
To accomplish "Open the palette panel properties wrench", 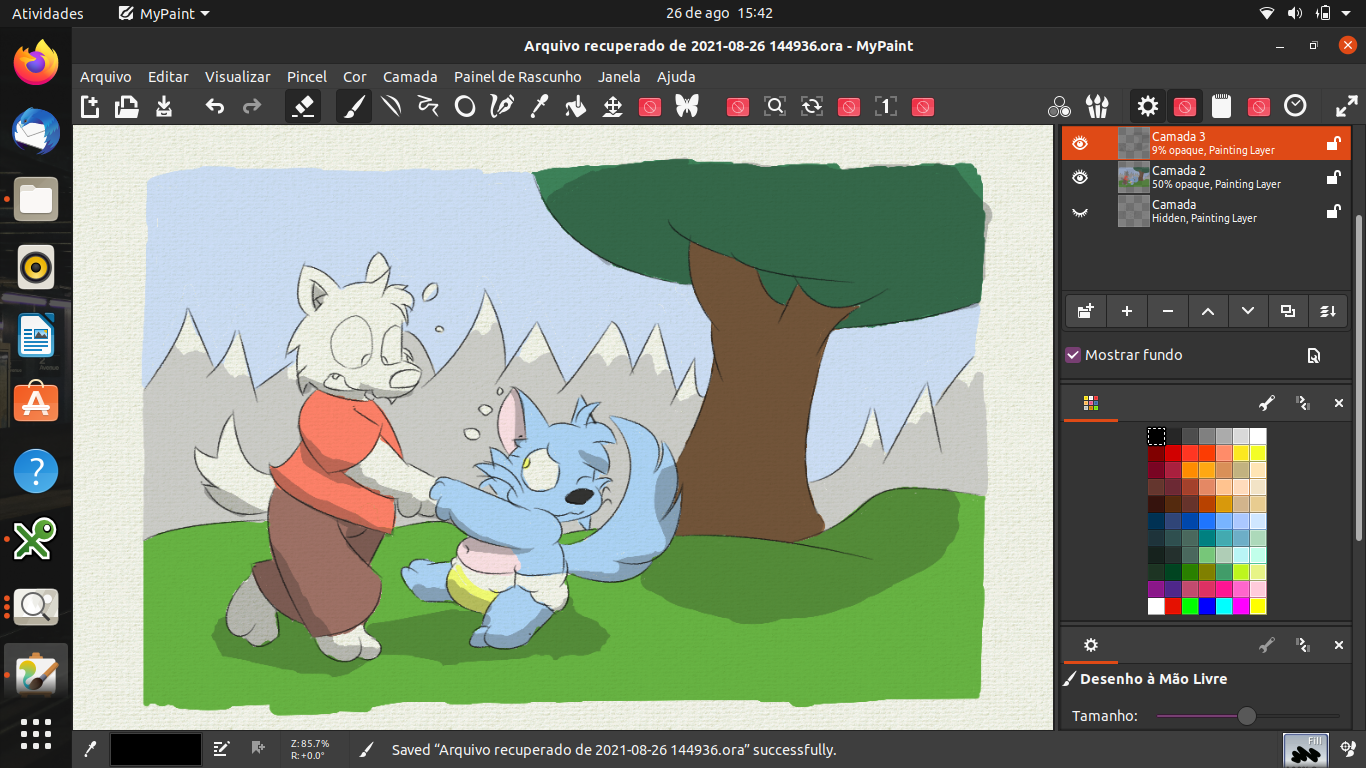I will click(x=1267, y=403).
